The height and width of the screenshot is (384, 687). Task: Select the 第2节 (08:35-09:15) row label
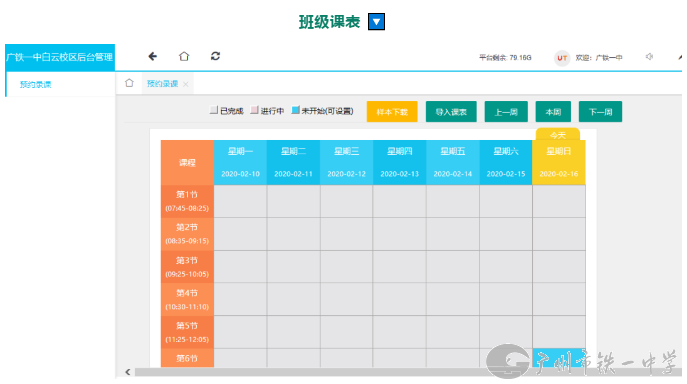click(x=187, y=234)
